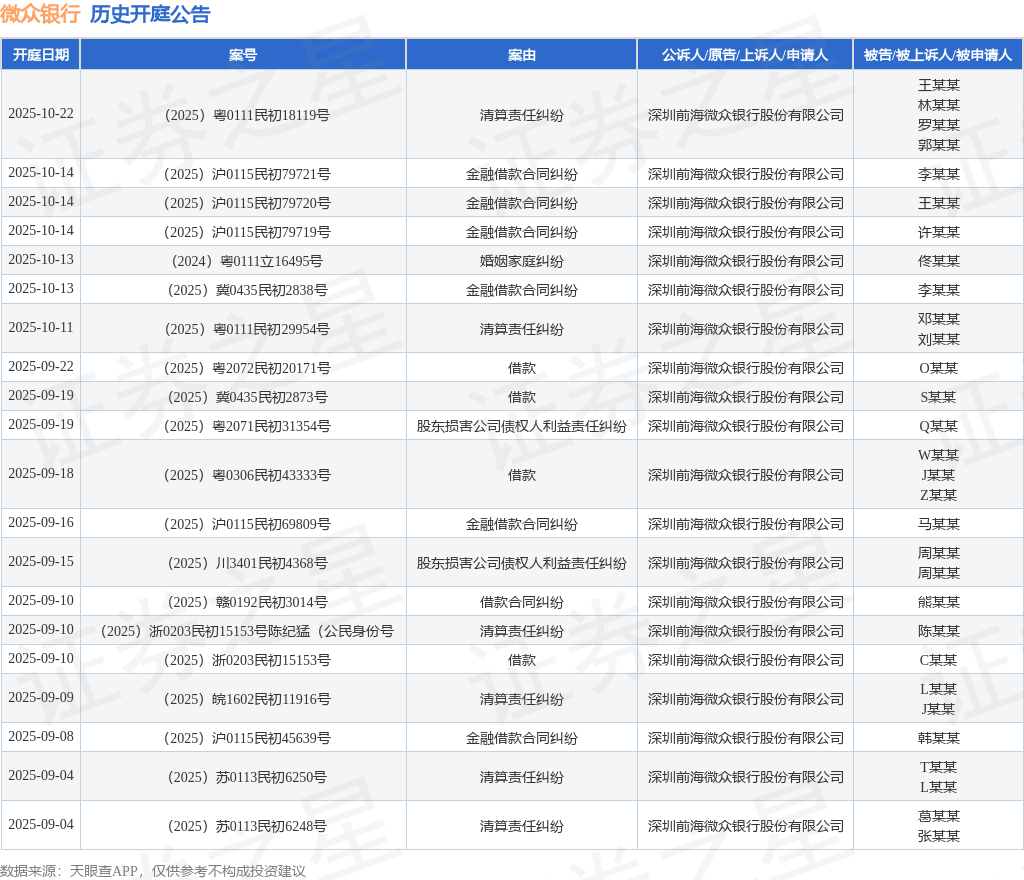The width and height of the screenshot is (1024, 880).
Task: Select case number 冀0435民初2838号
Action: (x=247, y=290)
